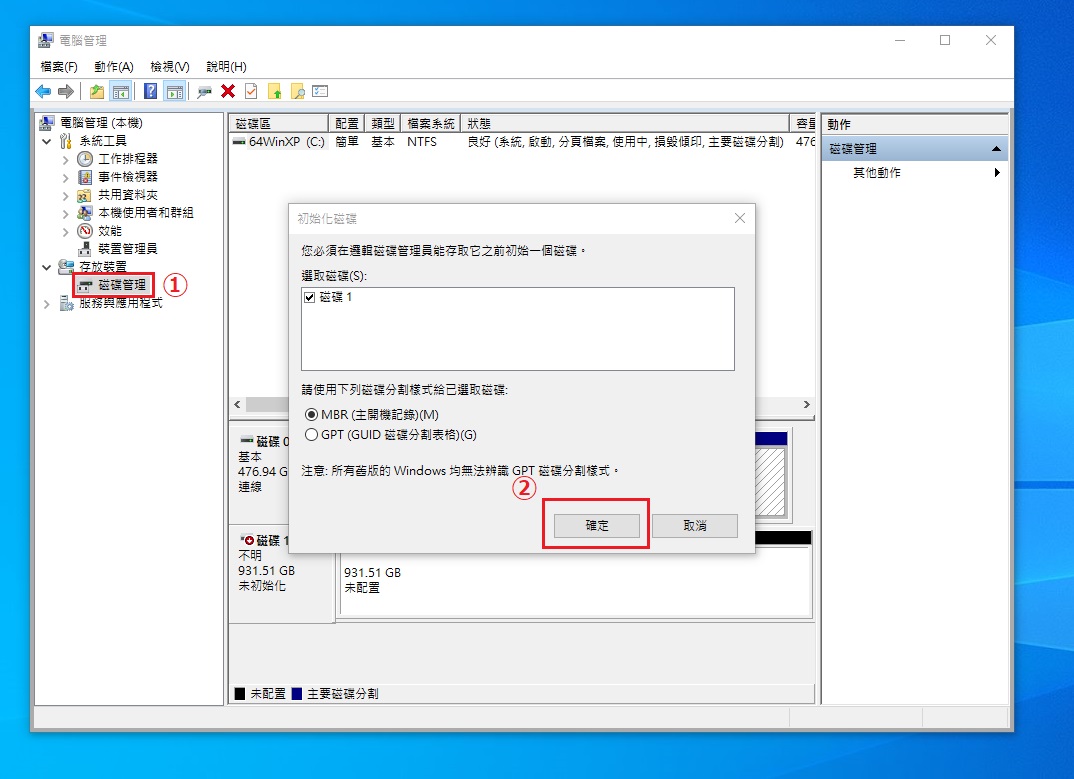
Task: Click the magnifier search toolbar icon
Action: 297,91
